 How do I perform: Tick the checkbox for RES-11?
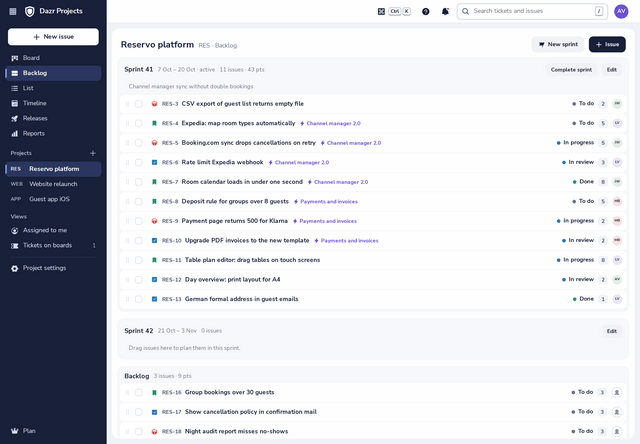[x=139, y=260]
